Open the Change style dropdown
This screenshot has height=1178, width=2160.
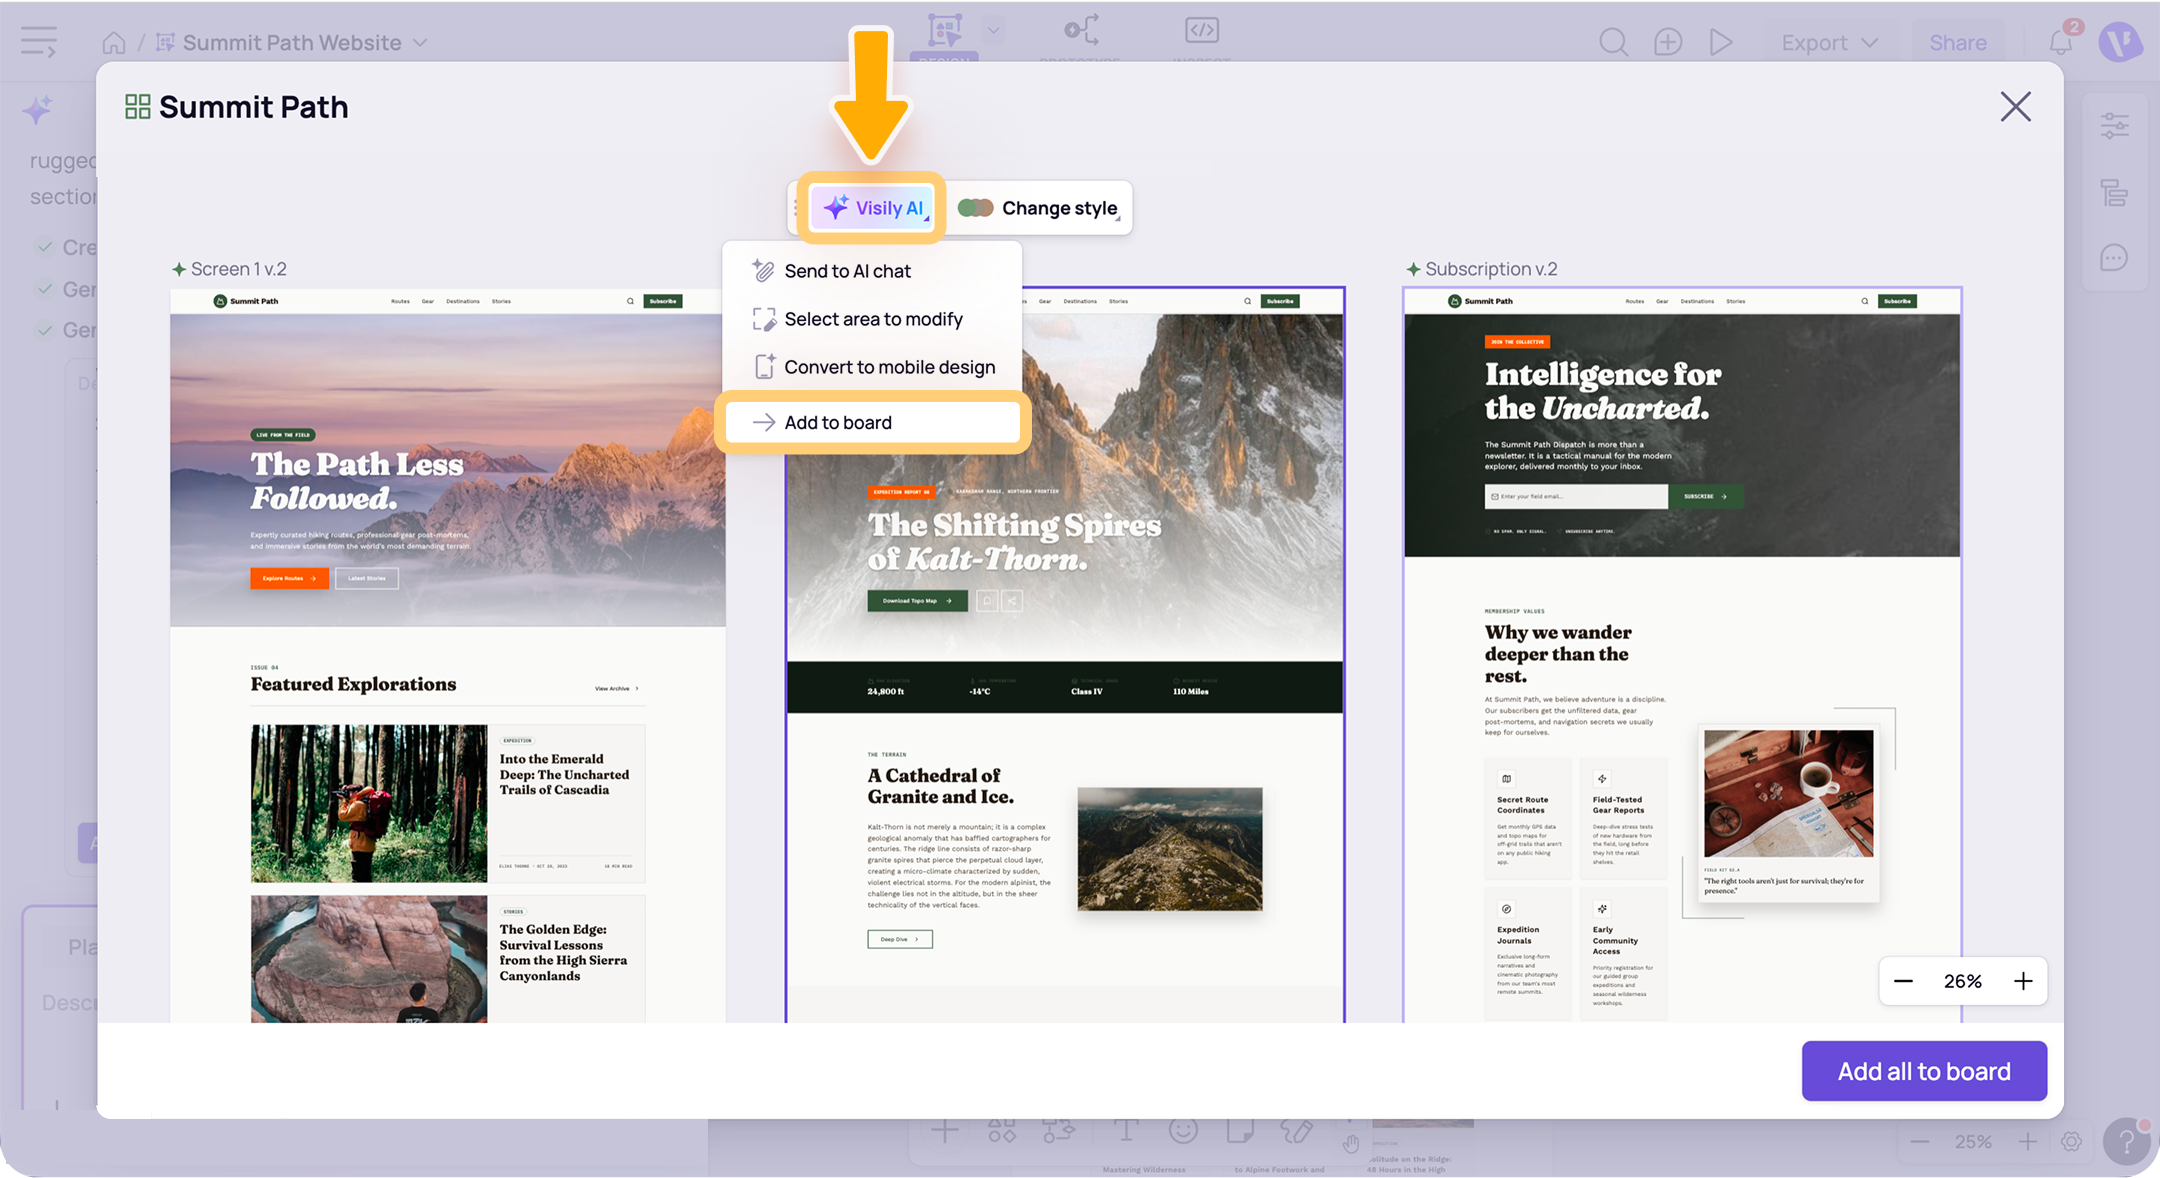pyautogui.click(x=1038, y=208)
